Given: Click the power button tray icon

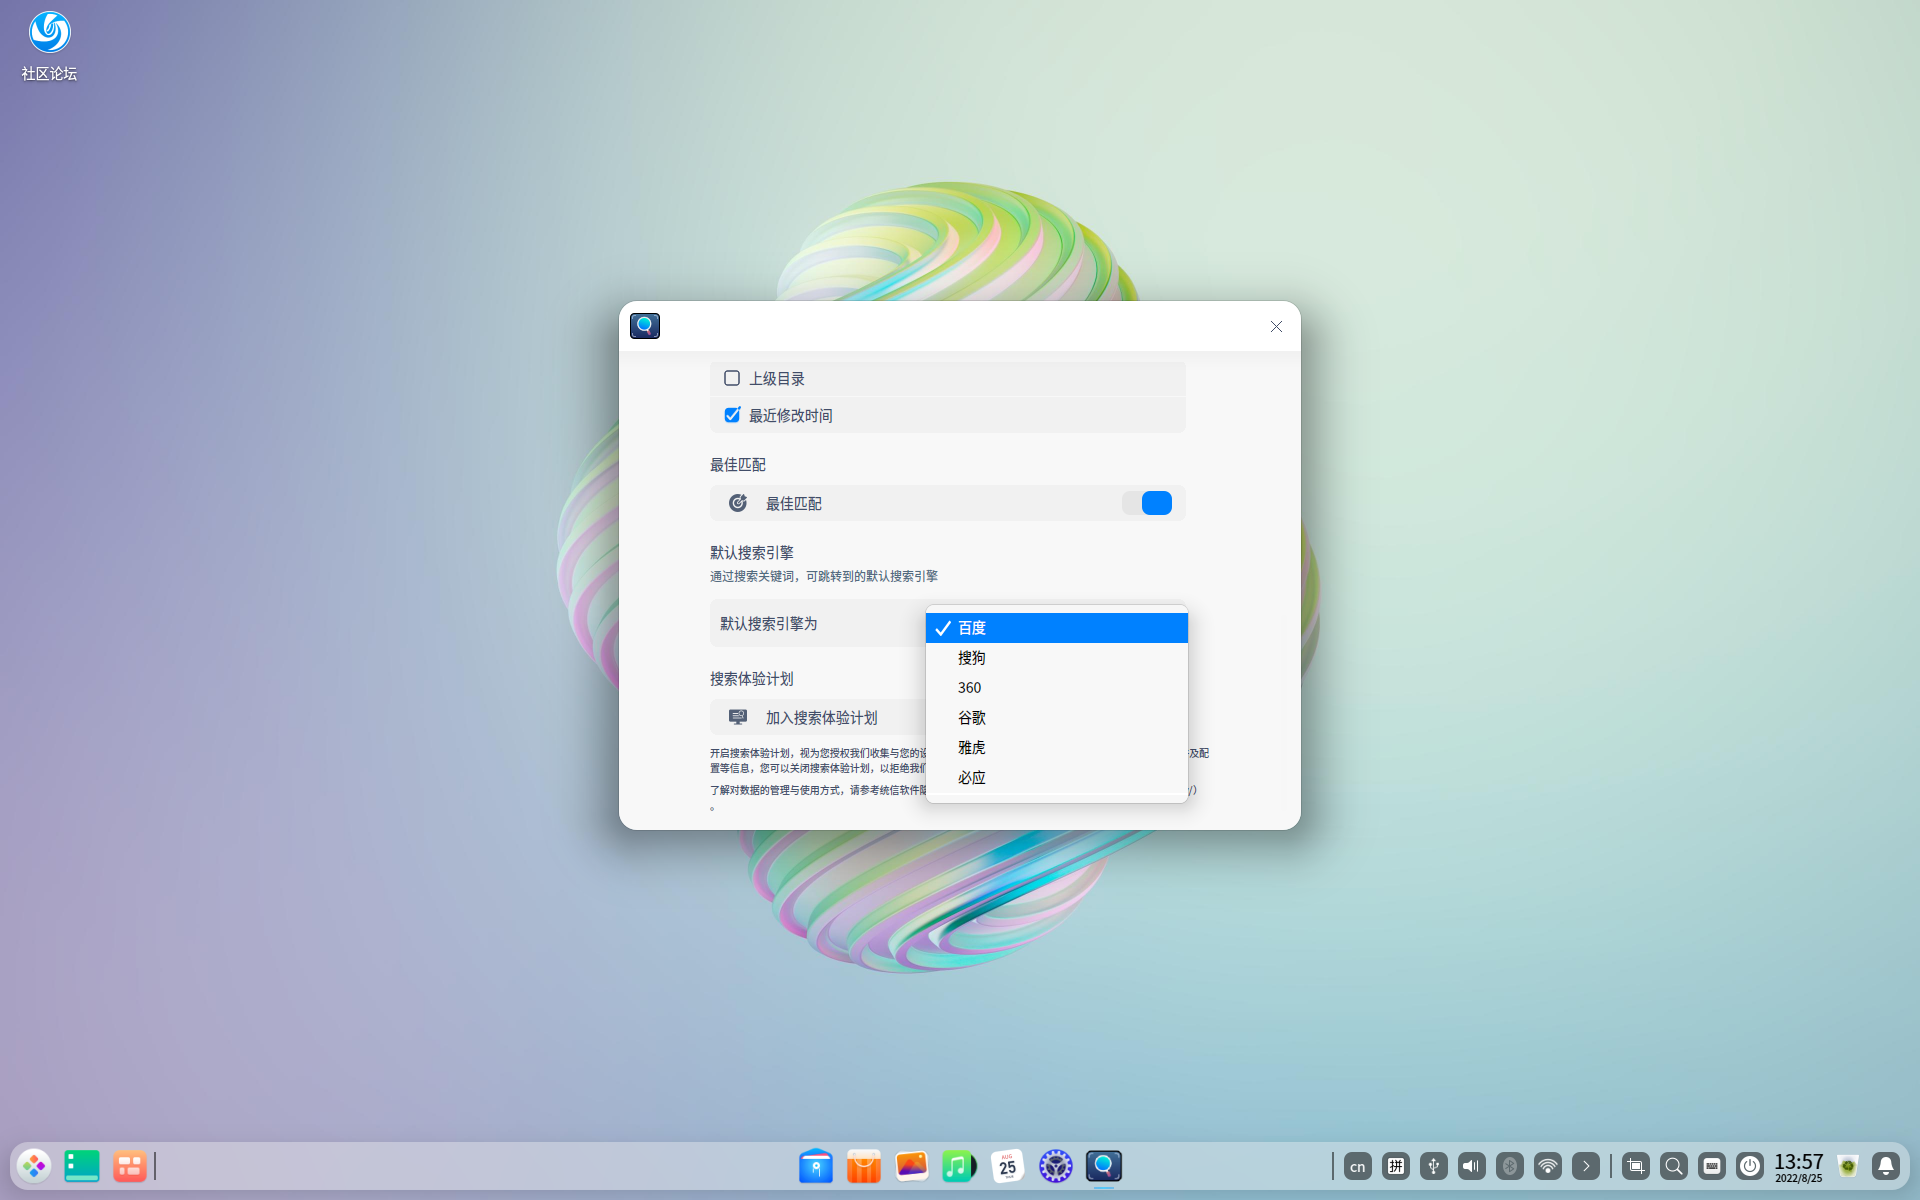Looking at the screenshot, I should (x=1749, y=1166).
